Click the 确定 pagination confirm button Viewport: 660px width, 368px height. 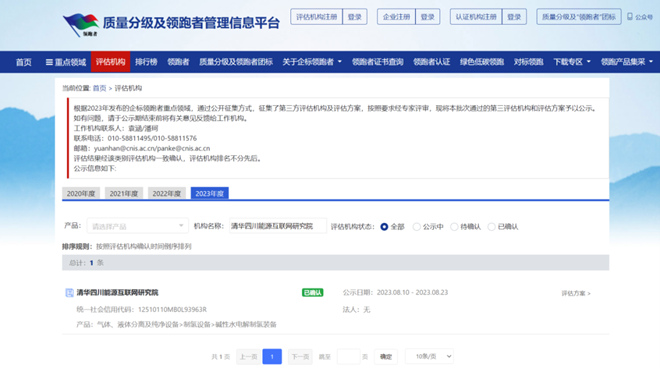coord(386,357)
